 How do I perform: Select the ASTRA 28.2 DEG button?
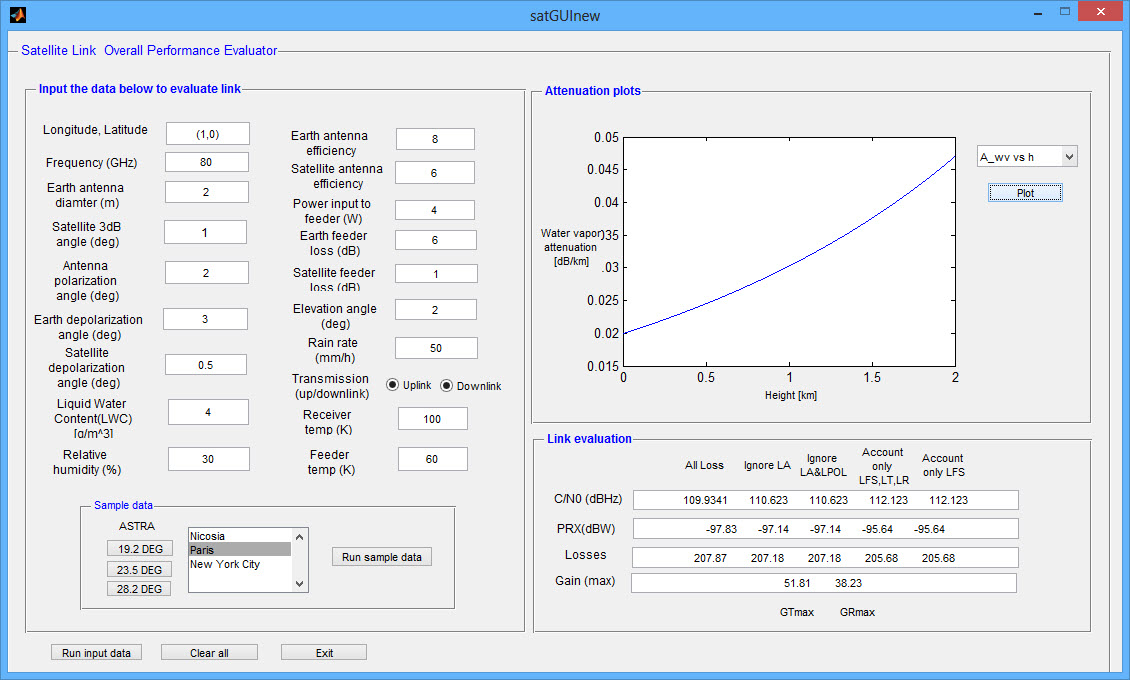(x=140, y=589)
